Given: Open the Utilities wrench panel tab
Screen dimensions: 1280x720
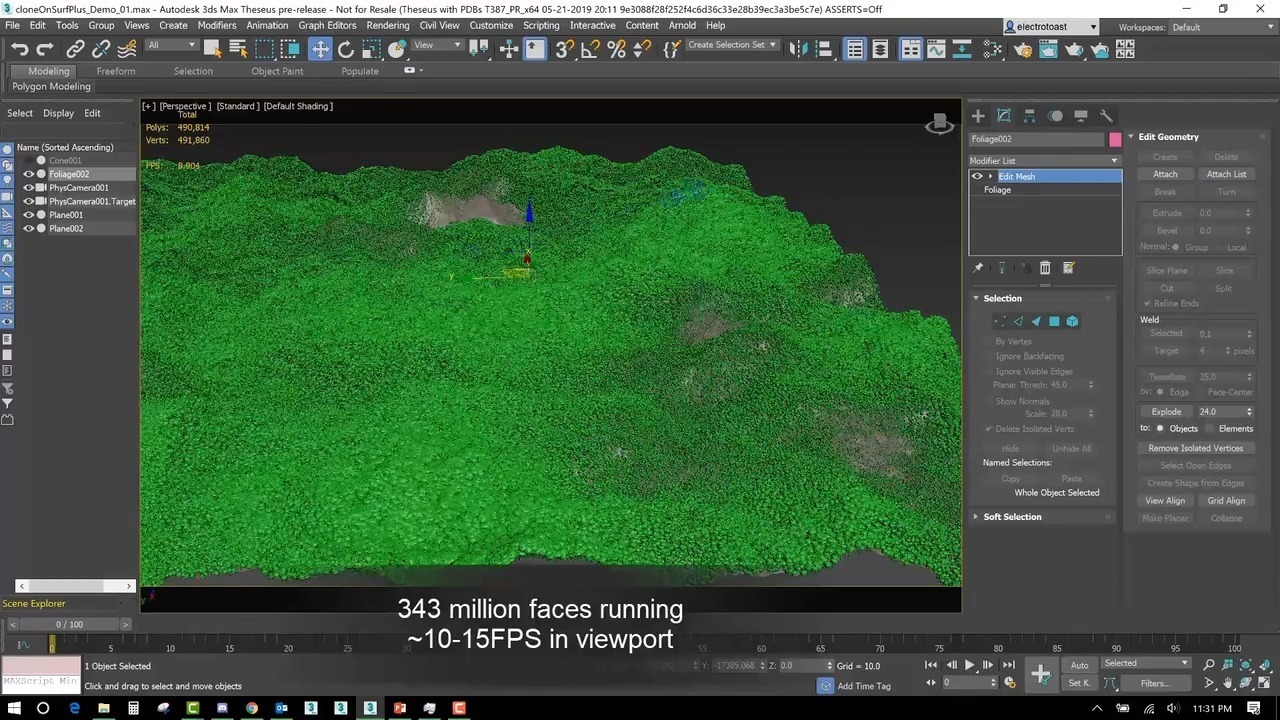Looking at the screenshot, I should (x=1106, y=116).
